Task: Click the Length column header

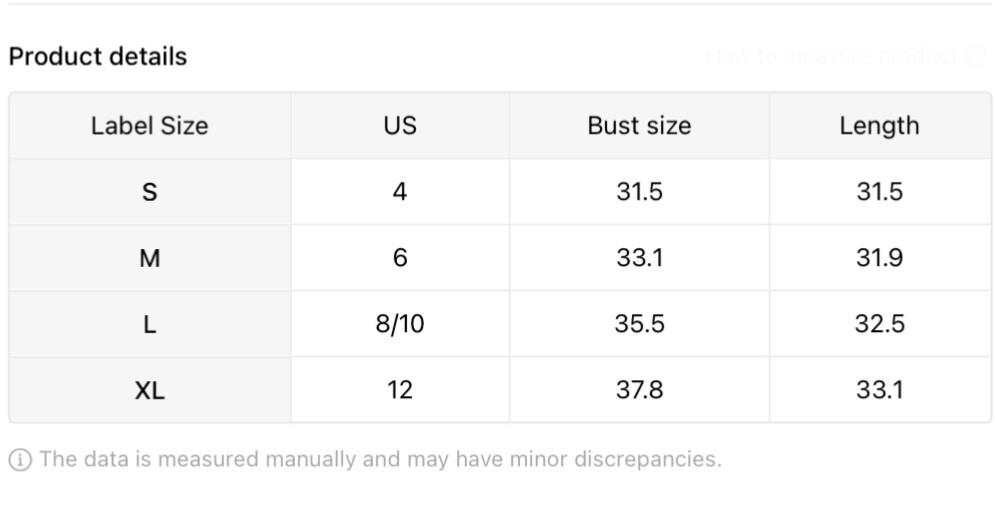Action: tap(880, 126)
